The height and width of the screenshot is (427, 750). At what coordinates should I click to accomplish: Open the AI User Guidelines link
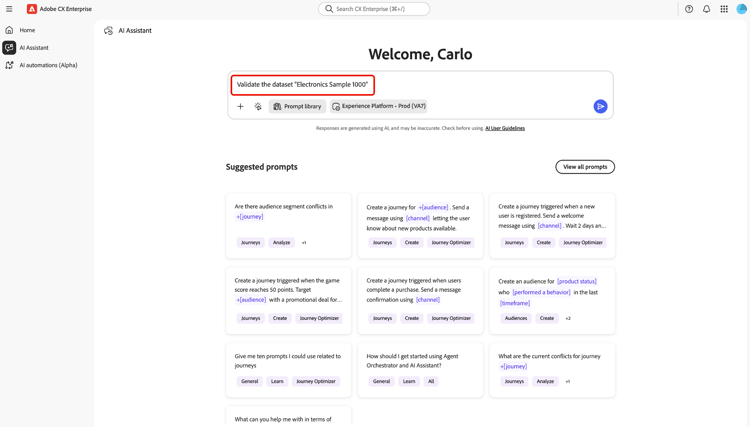[505, 128]
